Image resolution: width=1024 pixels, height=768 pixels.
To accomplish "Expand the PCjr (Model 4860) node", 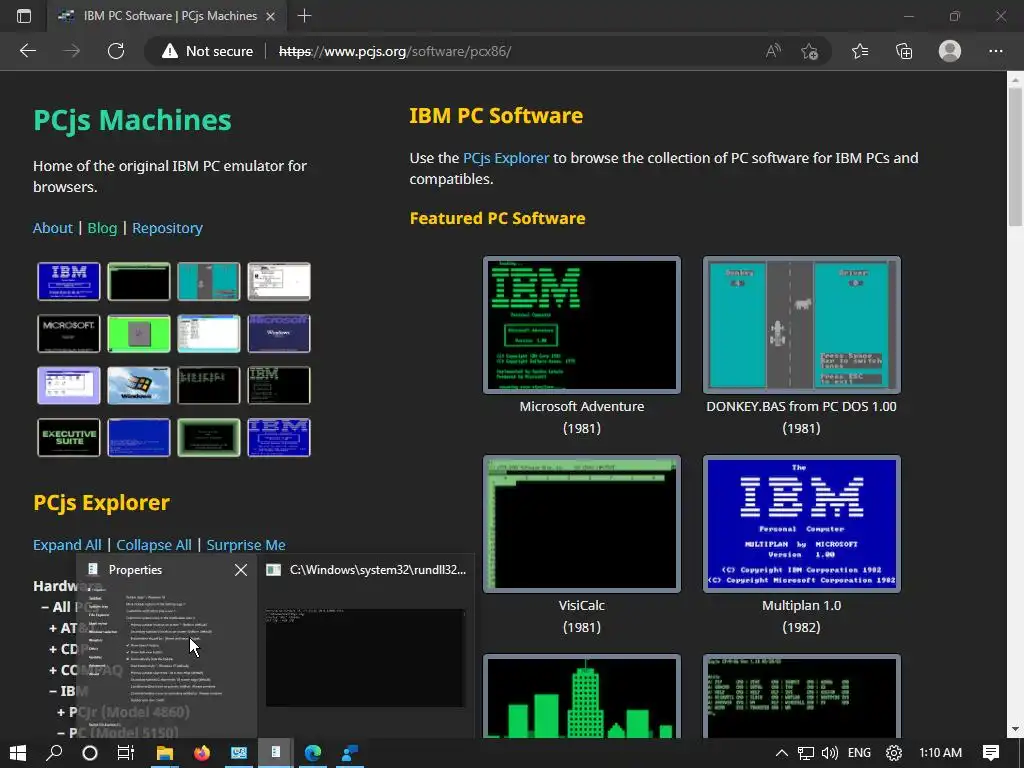I will [x=61, y=712].
